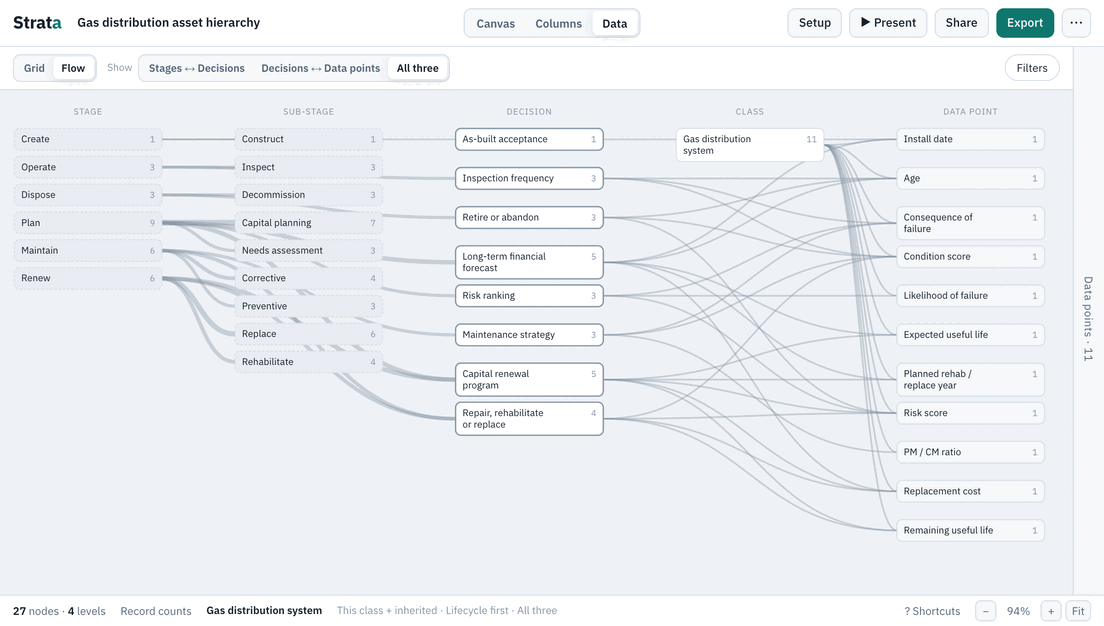Select the Plan stage node
The width and height of the screenshot is (1104, 626).
88,223
